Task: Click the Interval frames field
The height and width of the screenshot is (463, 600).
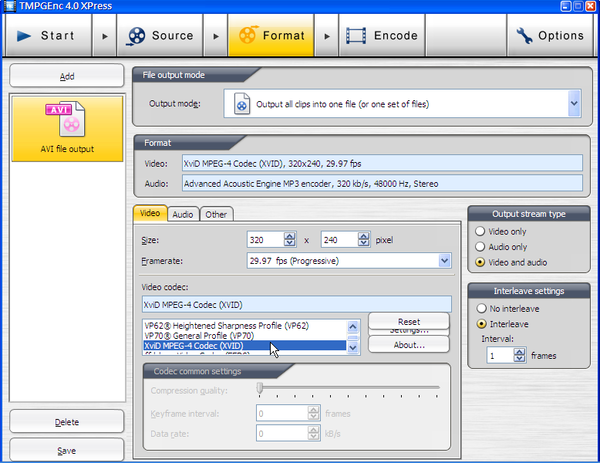Action: click(500, 355)
